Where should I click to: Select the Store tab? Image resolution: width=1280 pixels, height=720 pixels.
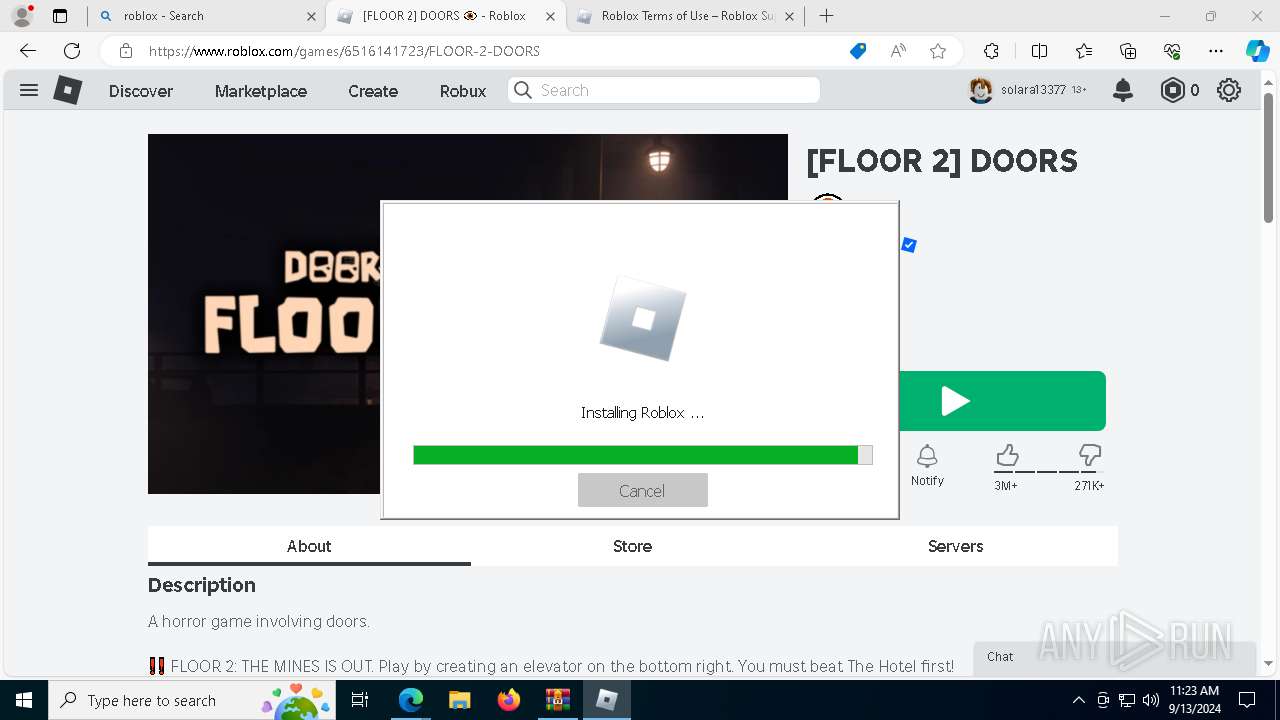(632, 546)
